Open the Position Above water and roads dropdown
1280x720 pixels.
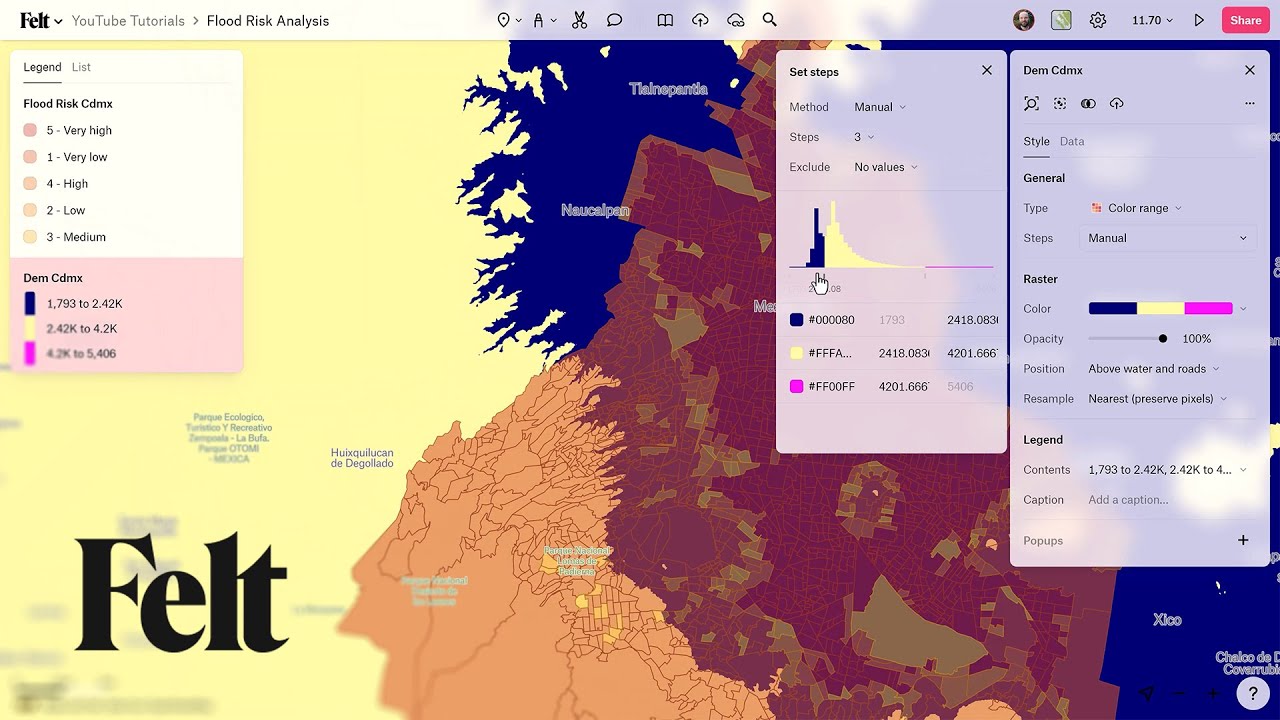coord(1154,369)
